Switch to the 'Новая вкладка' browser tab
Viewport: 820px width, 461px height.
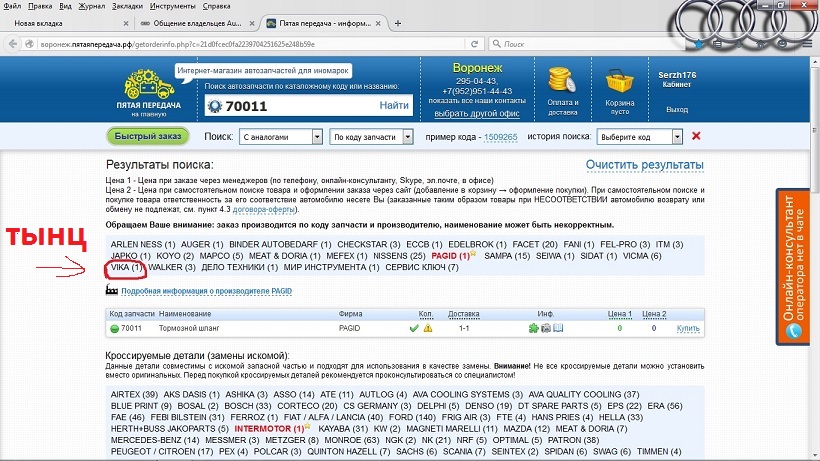click(60, 21)
